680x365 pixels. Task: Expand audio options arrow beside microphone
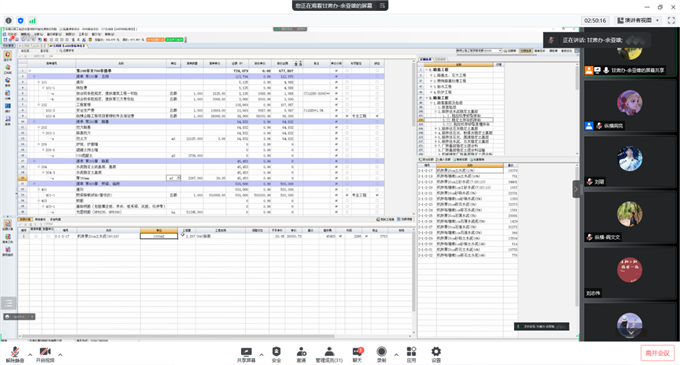(x=30, y=355)
